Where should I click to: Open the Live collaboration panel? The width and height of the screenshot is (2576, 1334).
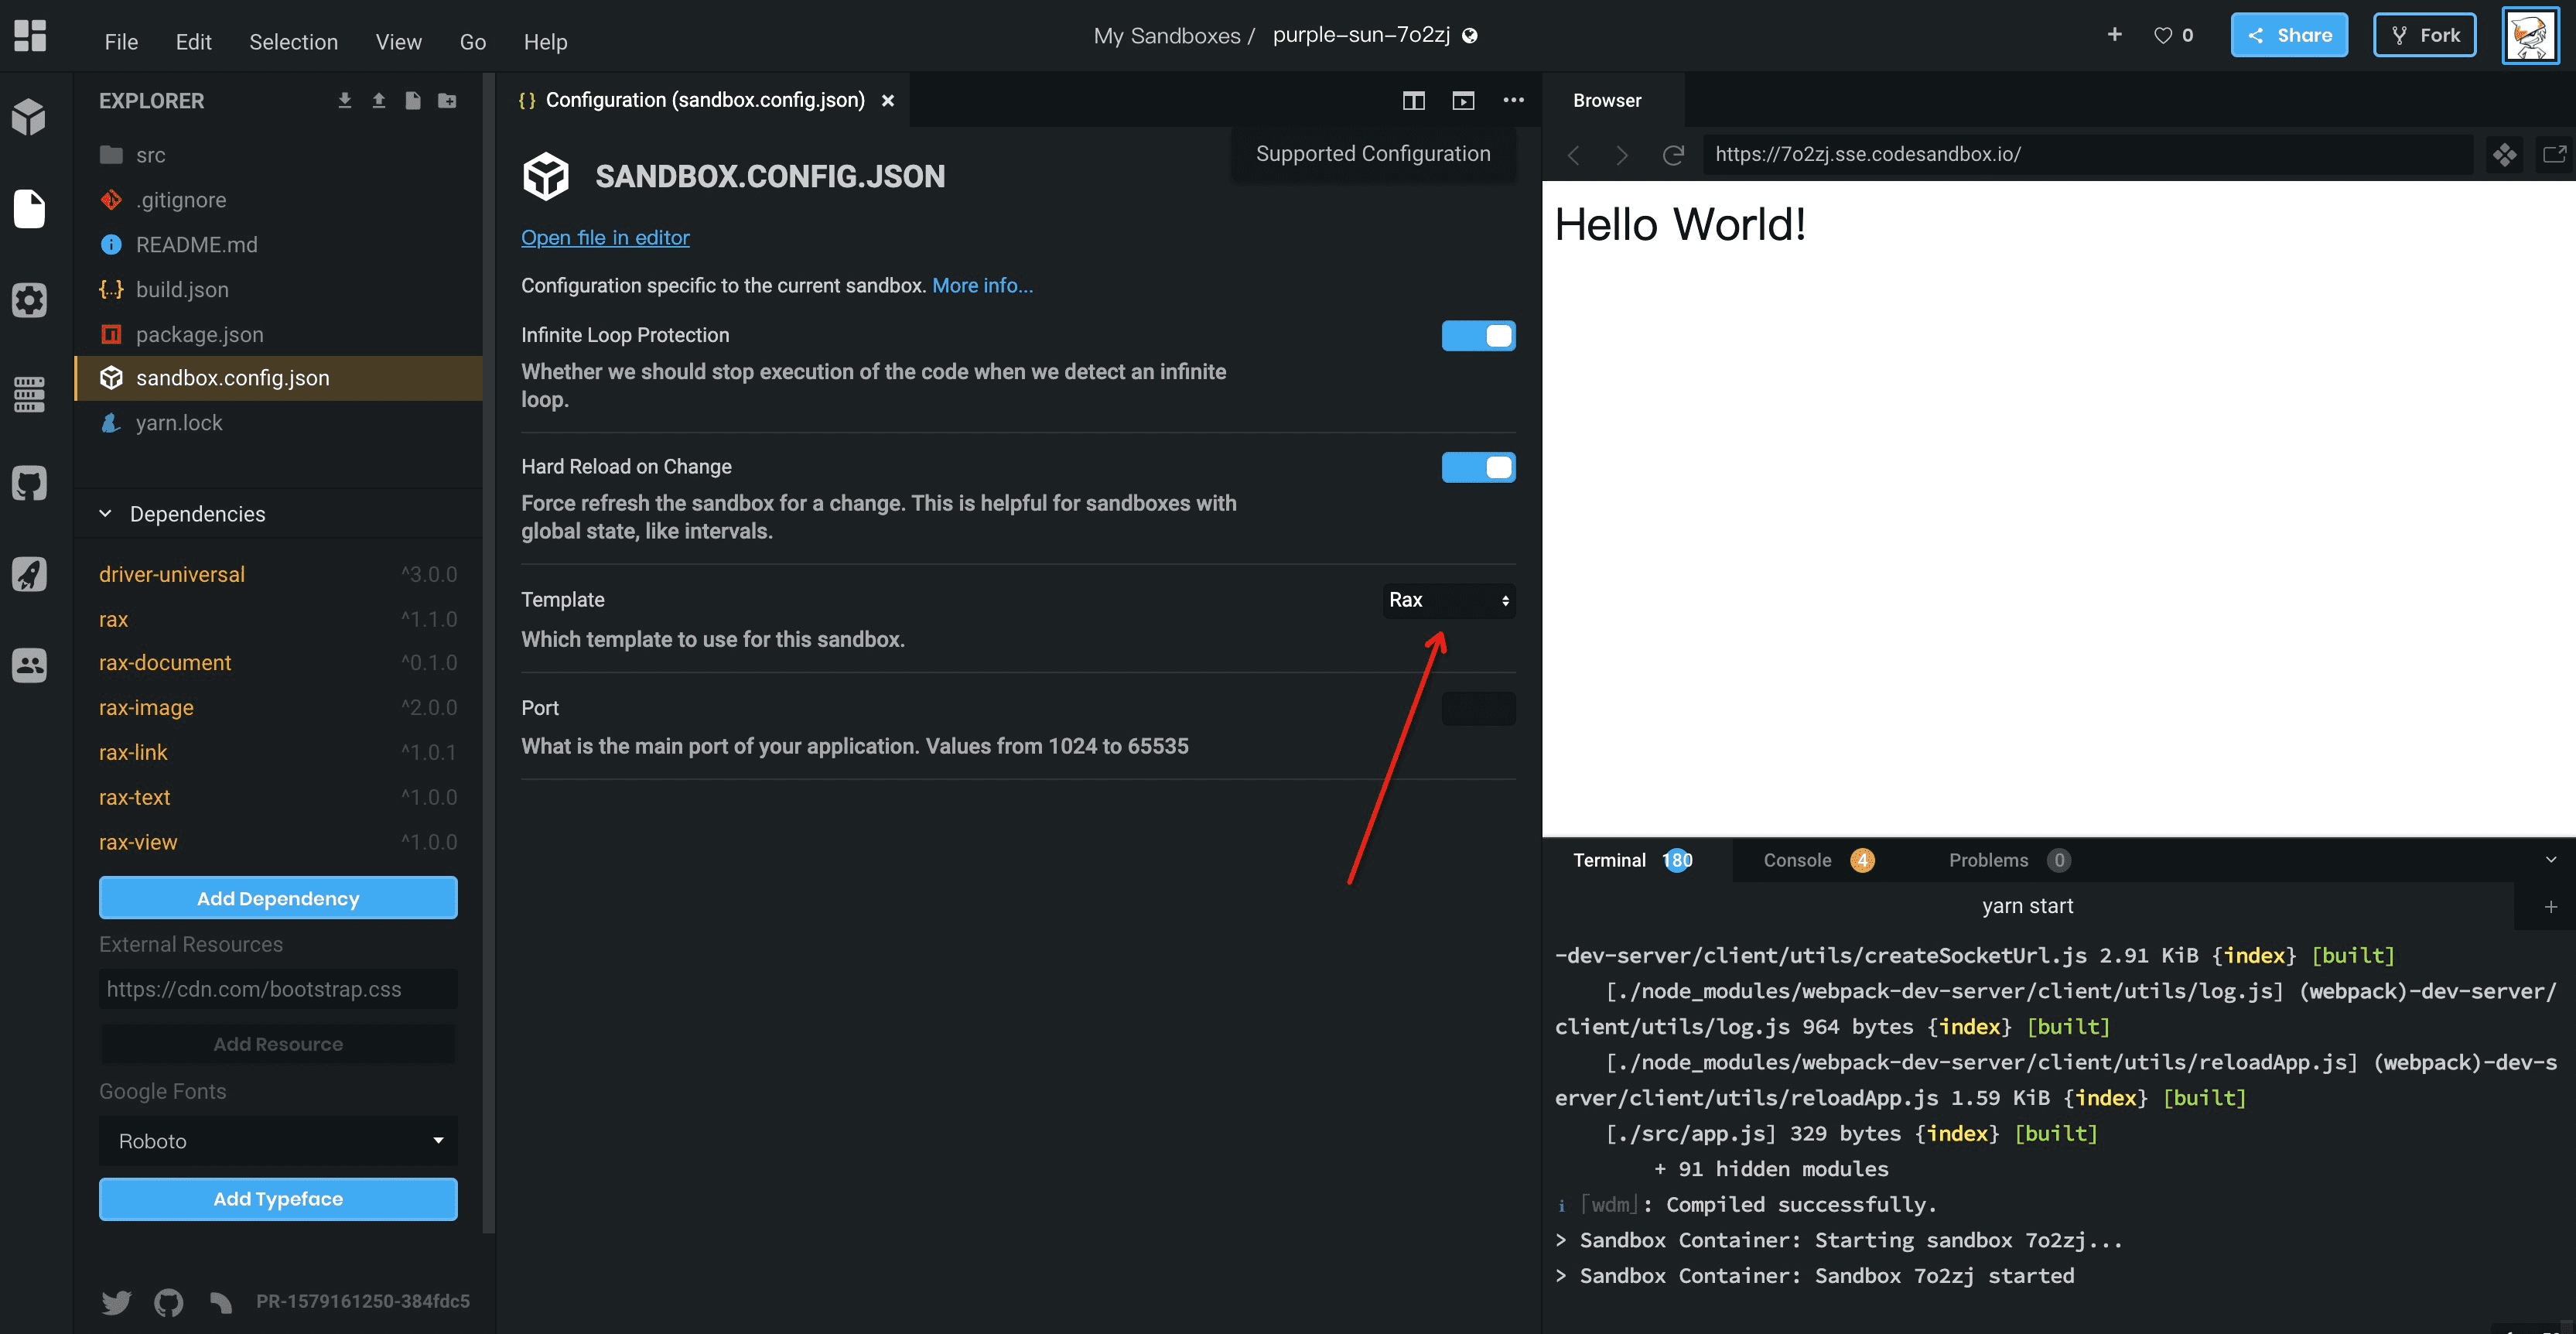point(30,665)
